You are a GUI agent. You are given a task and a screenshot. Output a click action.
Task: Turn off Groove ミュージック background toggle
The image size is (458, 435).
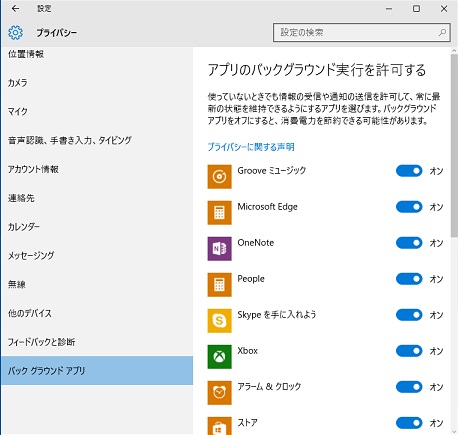pos(409,171)
